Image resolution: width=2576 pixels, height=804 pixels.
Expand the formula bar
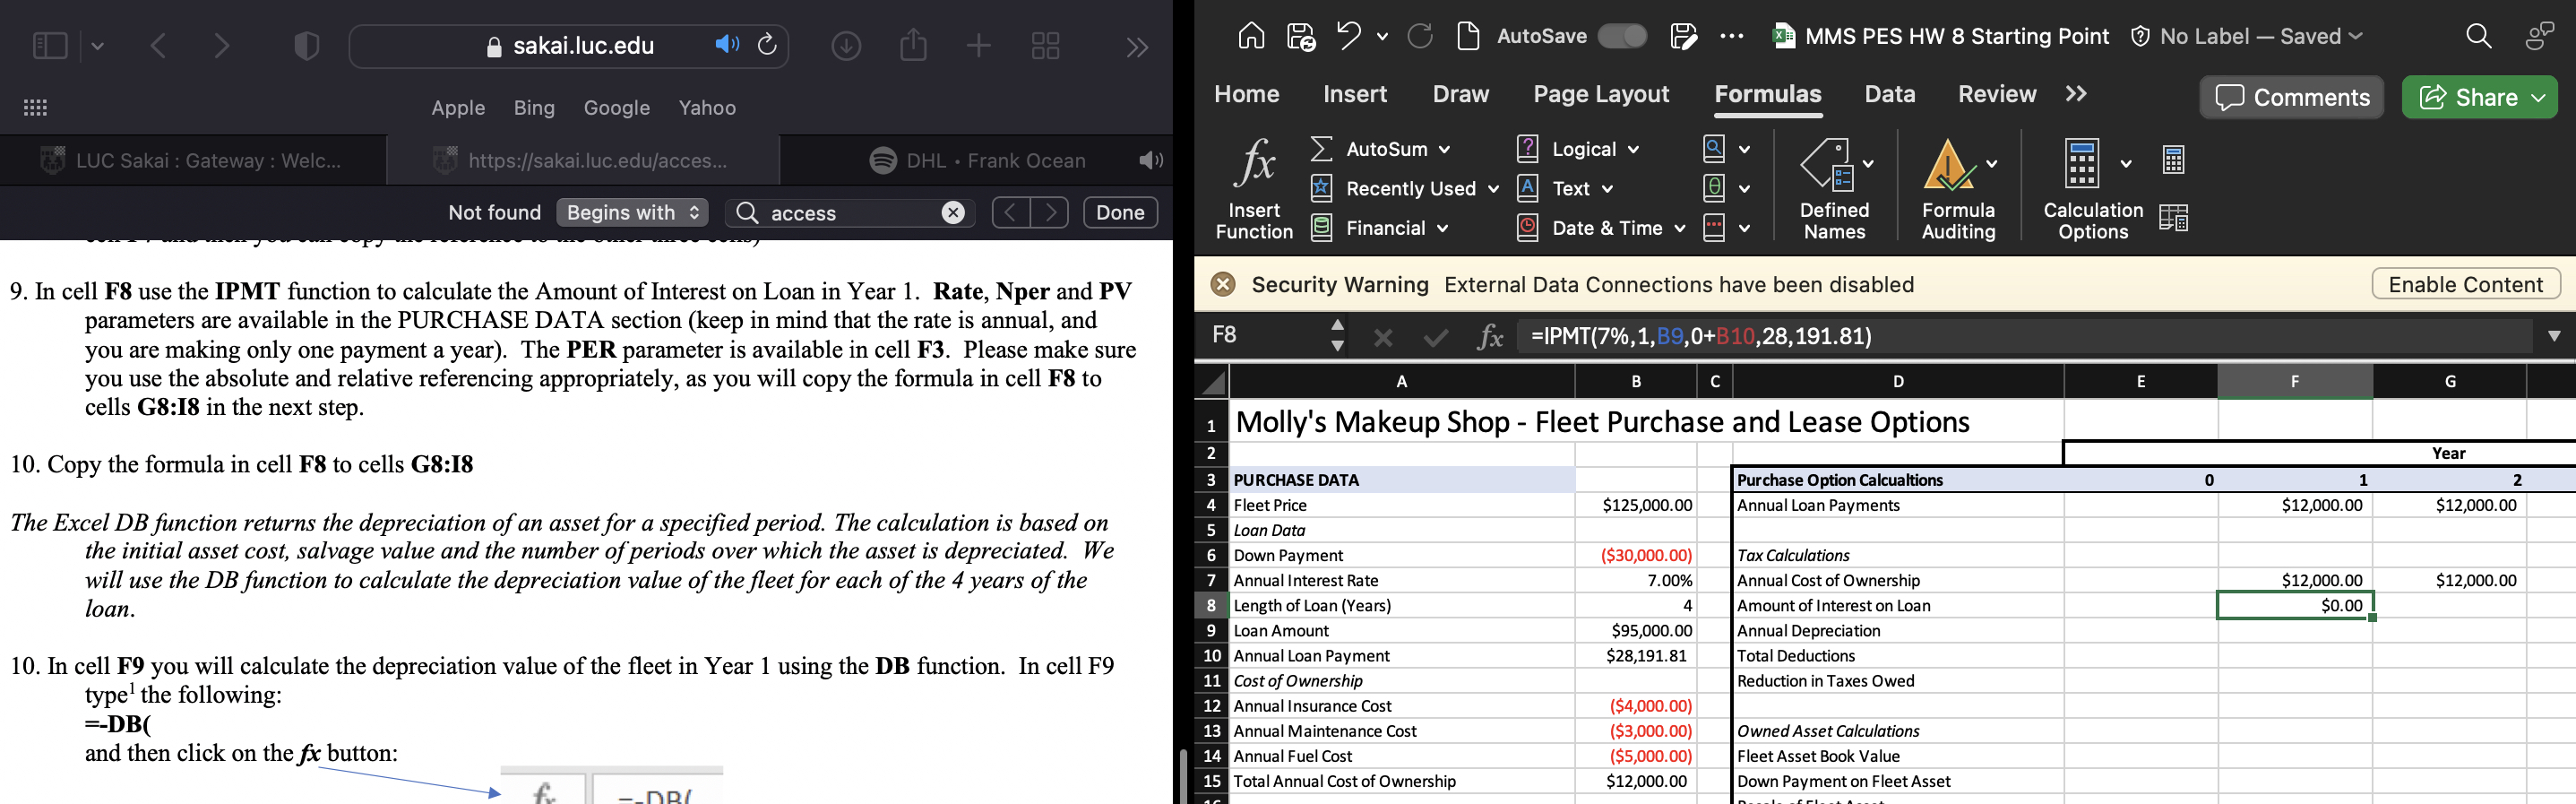2553,336
